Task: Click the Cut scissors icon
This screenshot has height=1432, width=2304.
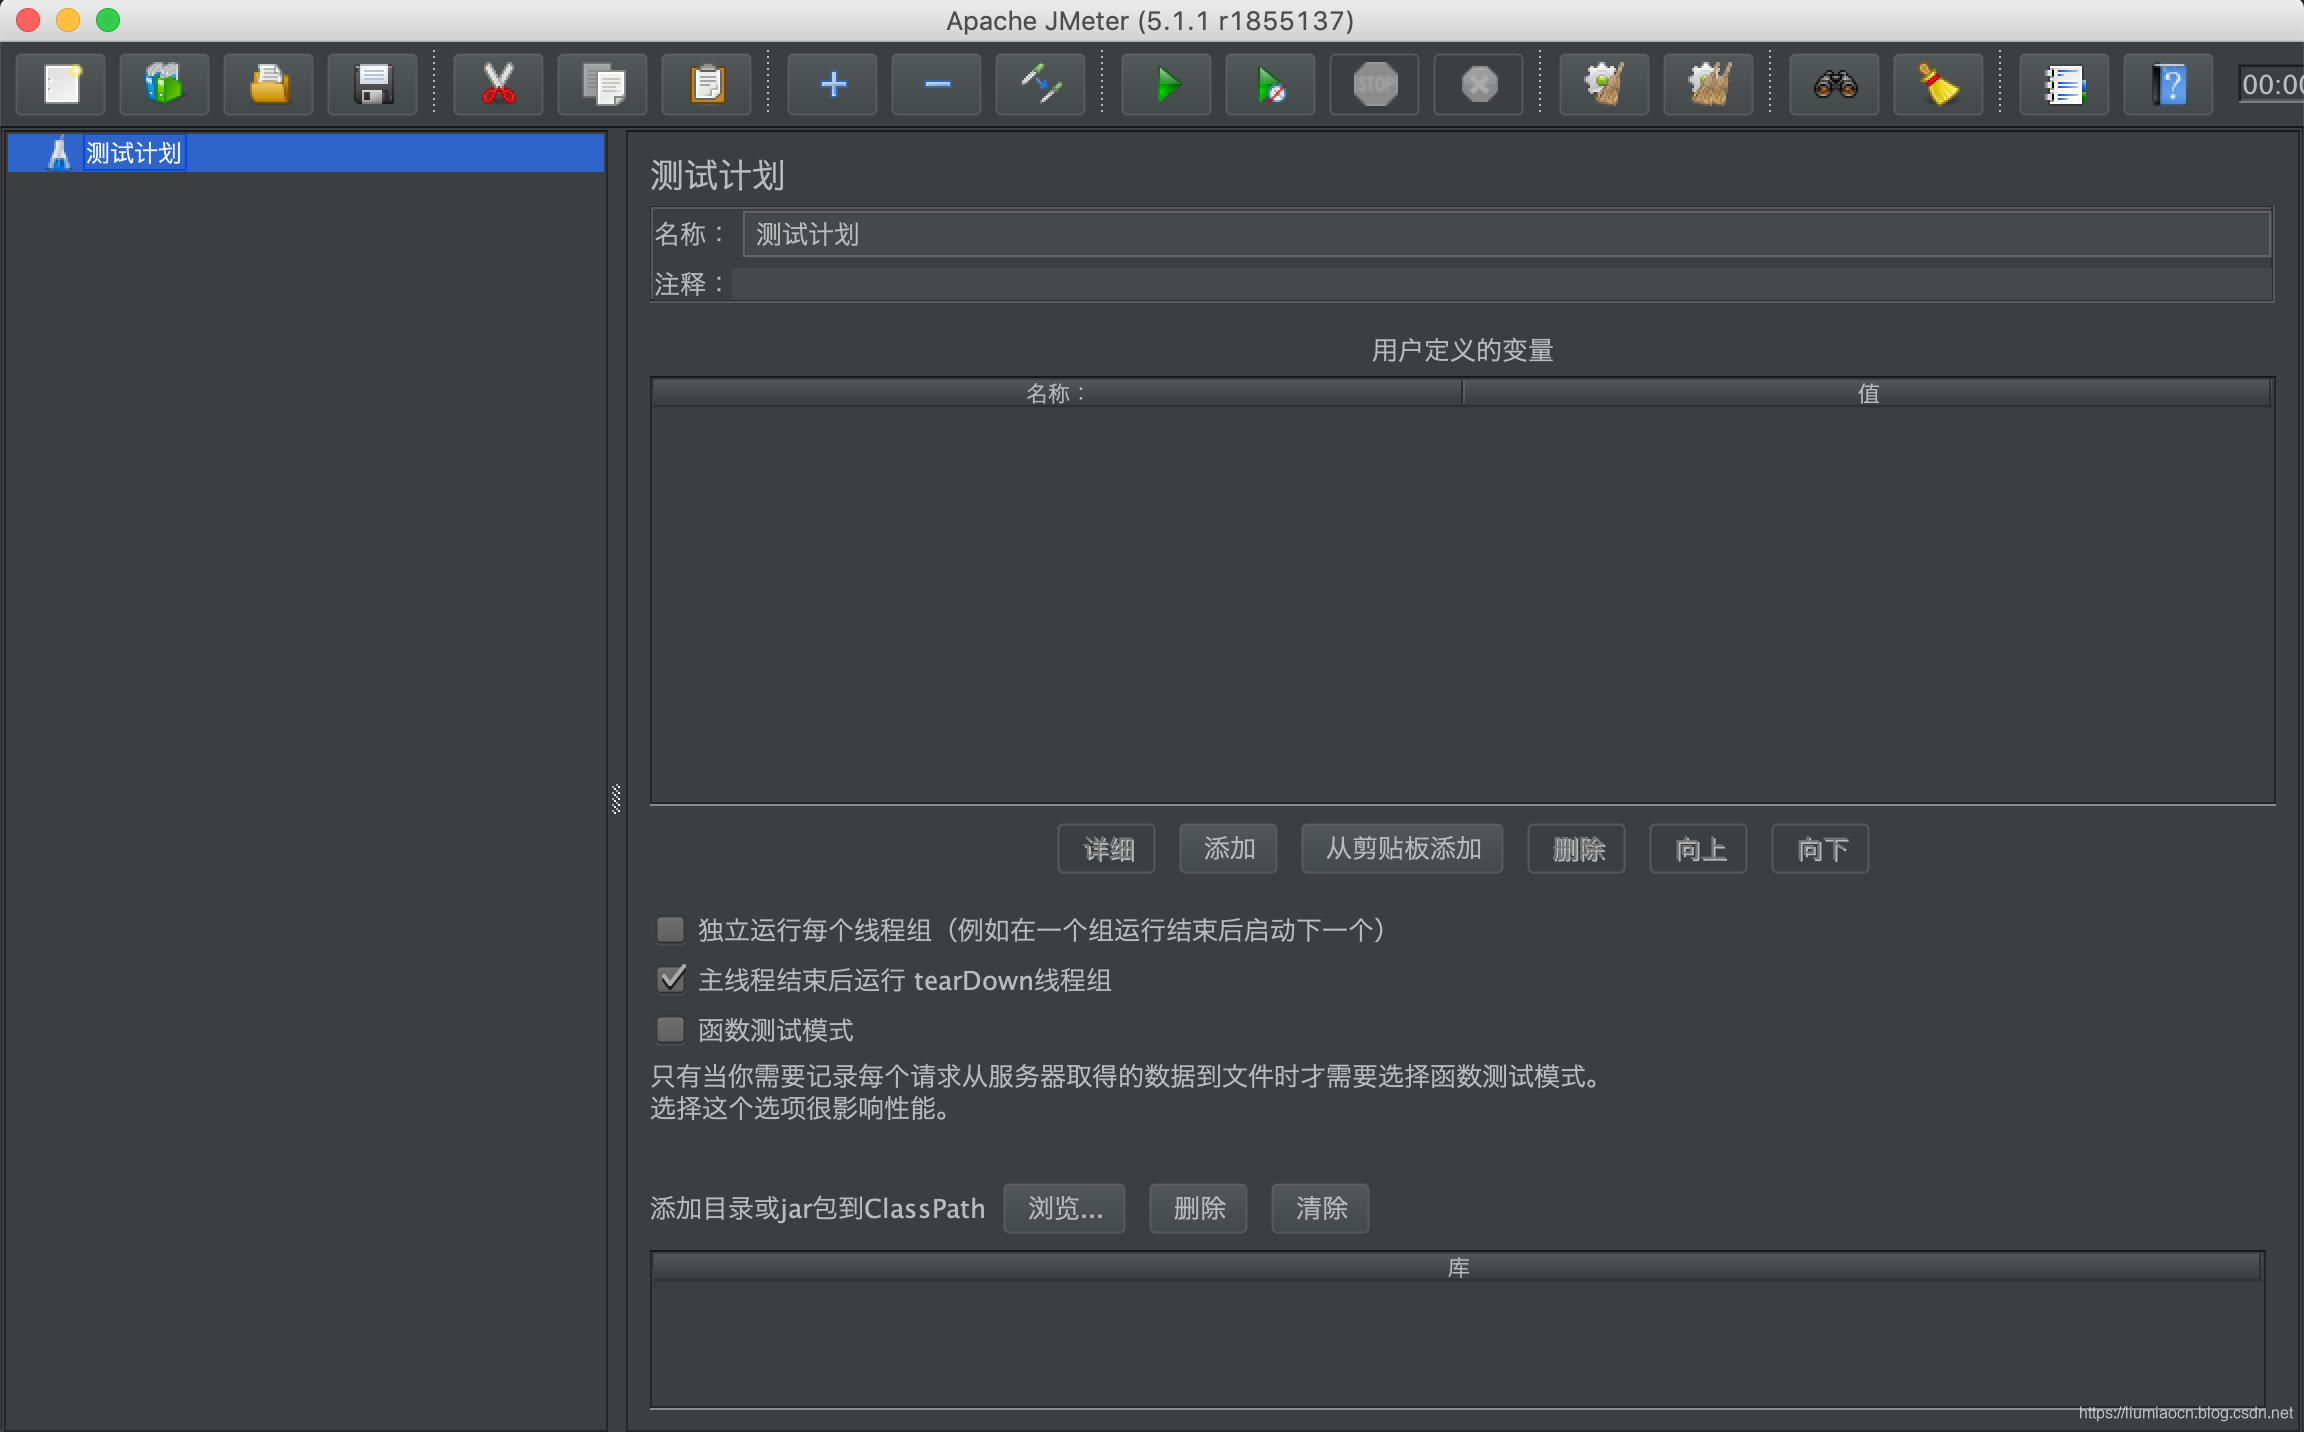Action: (498, 84)
